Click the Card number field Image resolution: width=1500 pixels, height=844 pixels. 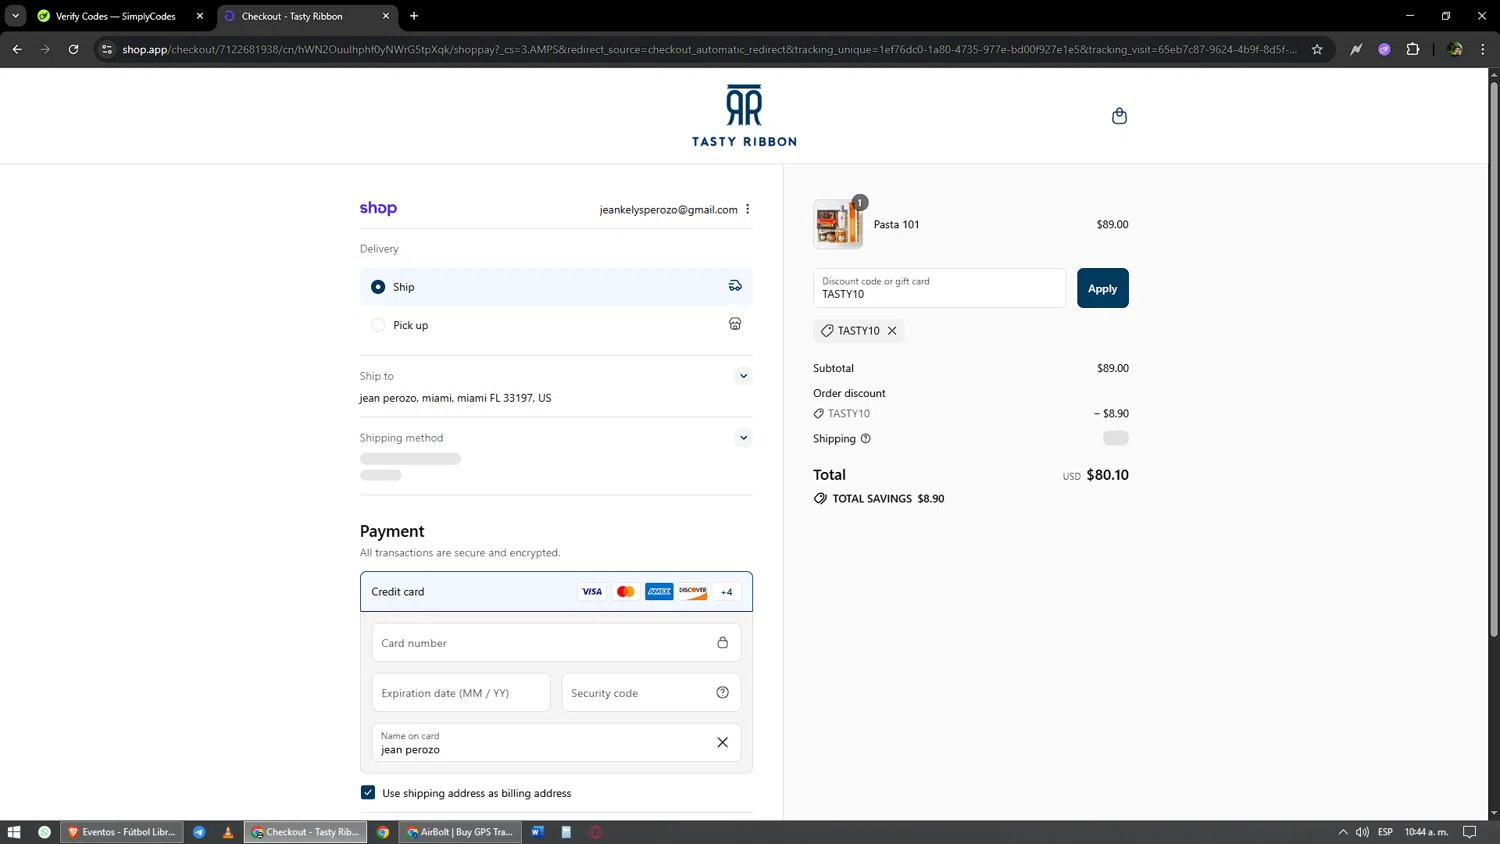556,642
